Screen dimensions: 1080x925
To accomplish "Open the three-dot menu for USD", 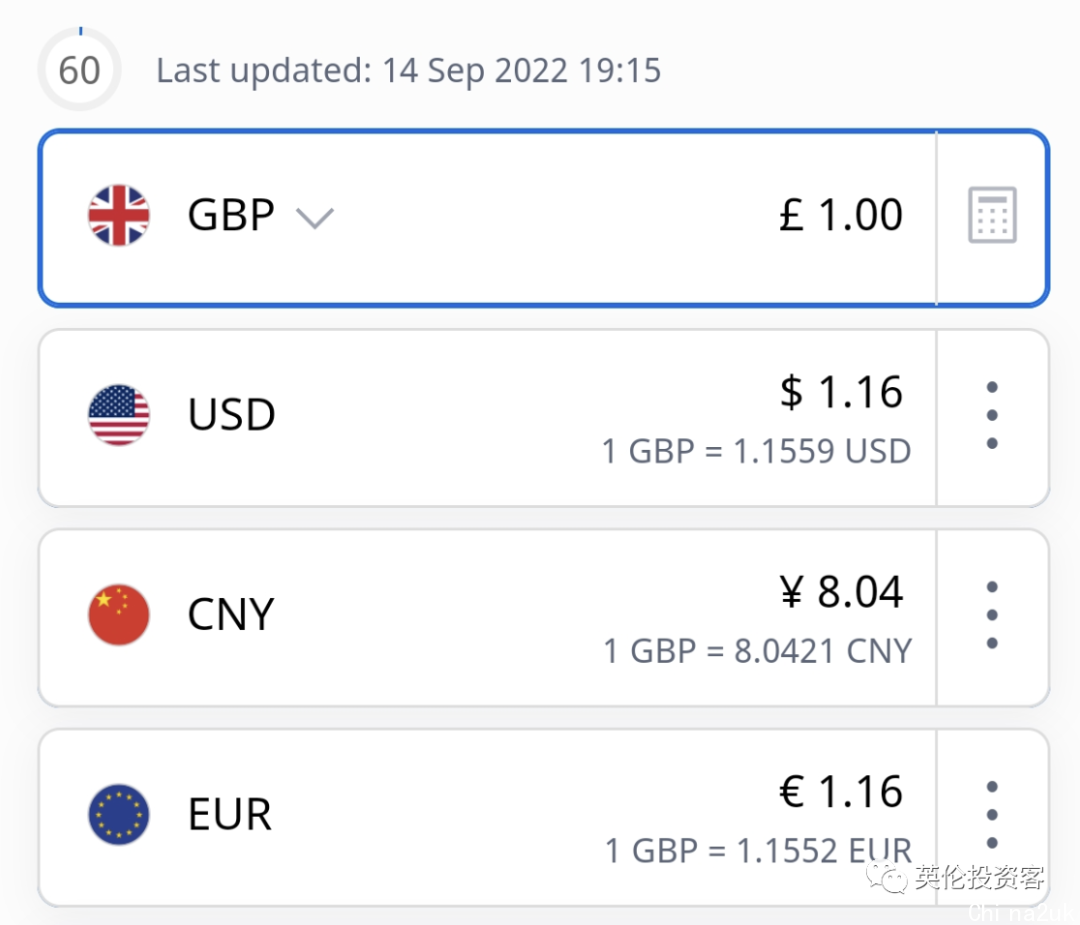I will pyautogui.click(x=992, y=415).
